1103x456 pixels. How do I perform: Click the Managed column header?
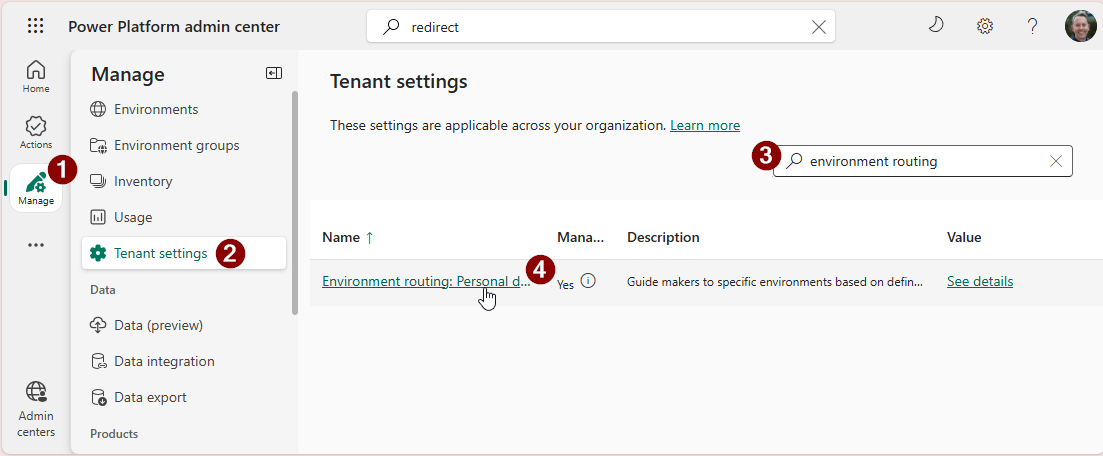580,238
